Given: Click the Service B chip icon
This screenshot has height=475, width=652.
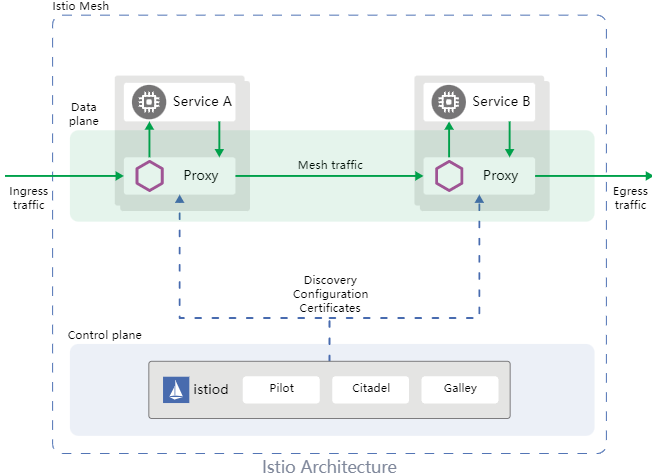Looking at the screenshot, I should coord(450,101).
